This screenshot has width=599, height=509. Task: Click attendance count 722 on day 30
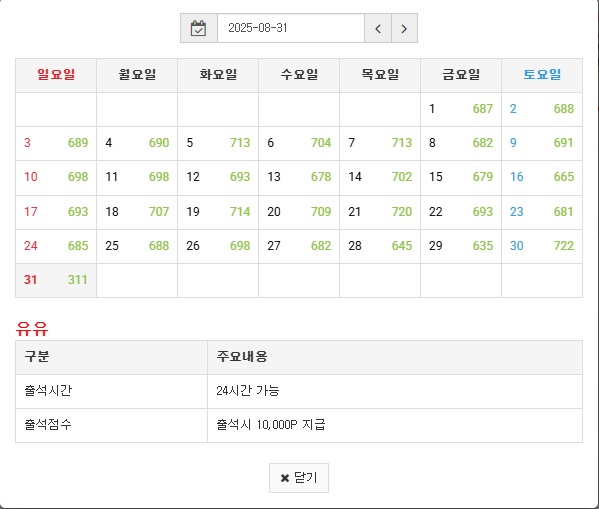click(564, 246)
